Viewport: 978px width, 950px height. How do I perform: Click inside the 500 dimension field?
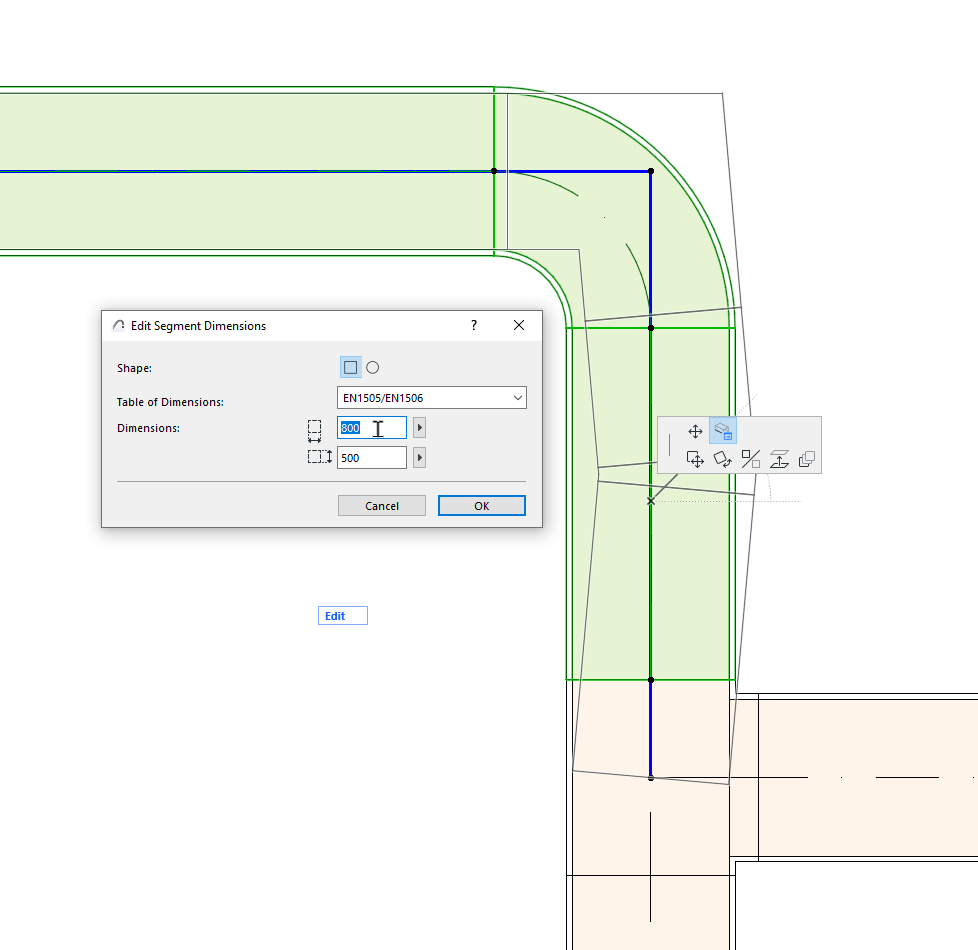pyautogui.click(x=371, y=457)
